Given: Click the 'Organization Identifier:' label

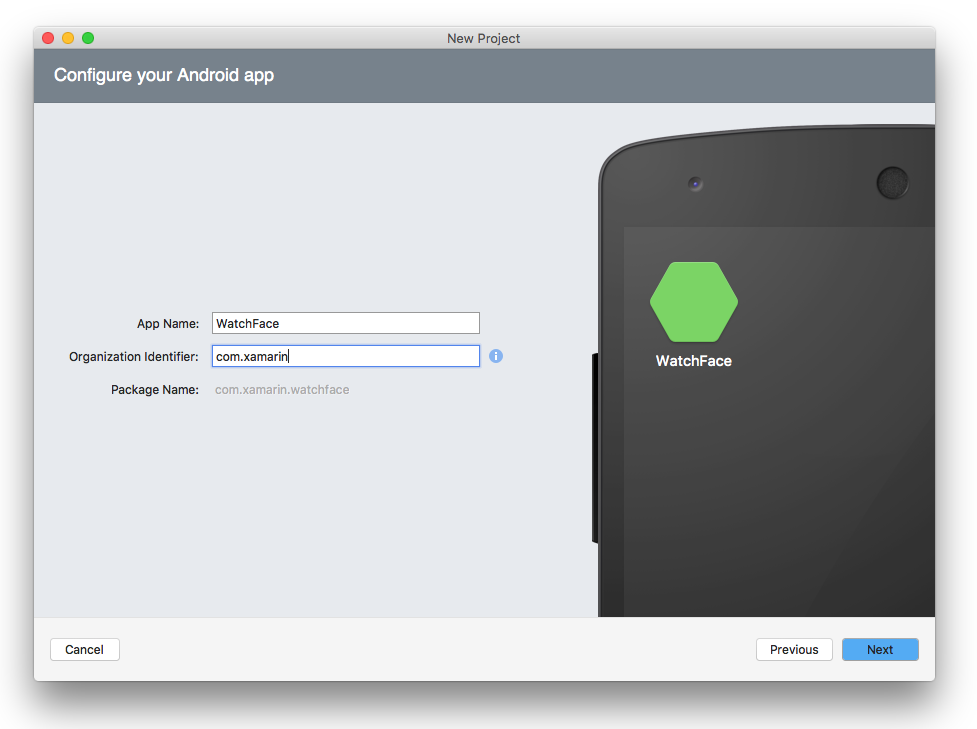Looking at the screenshot, I should pyautogui.click(x=134, y=356).
